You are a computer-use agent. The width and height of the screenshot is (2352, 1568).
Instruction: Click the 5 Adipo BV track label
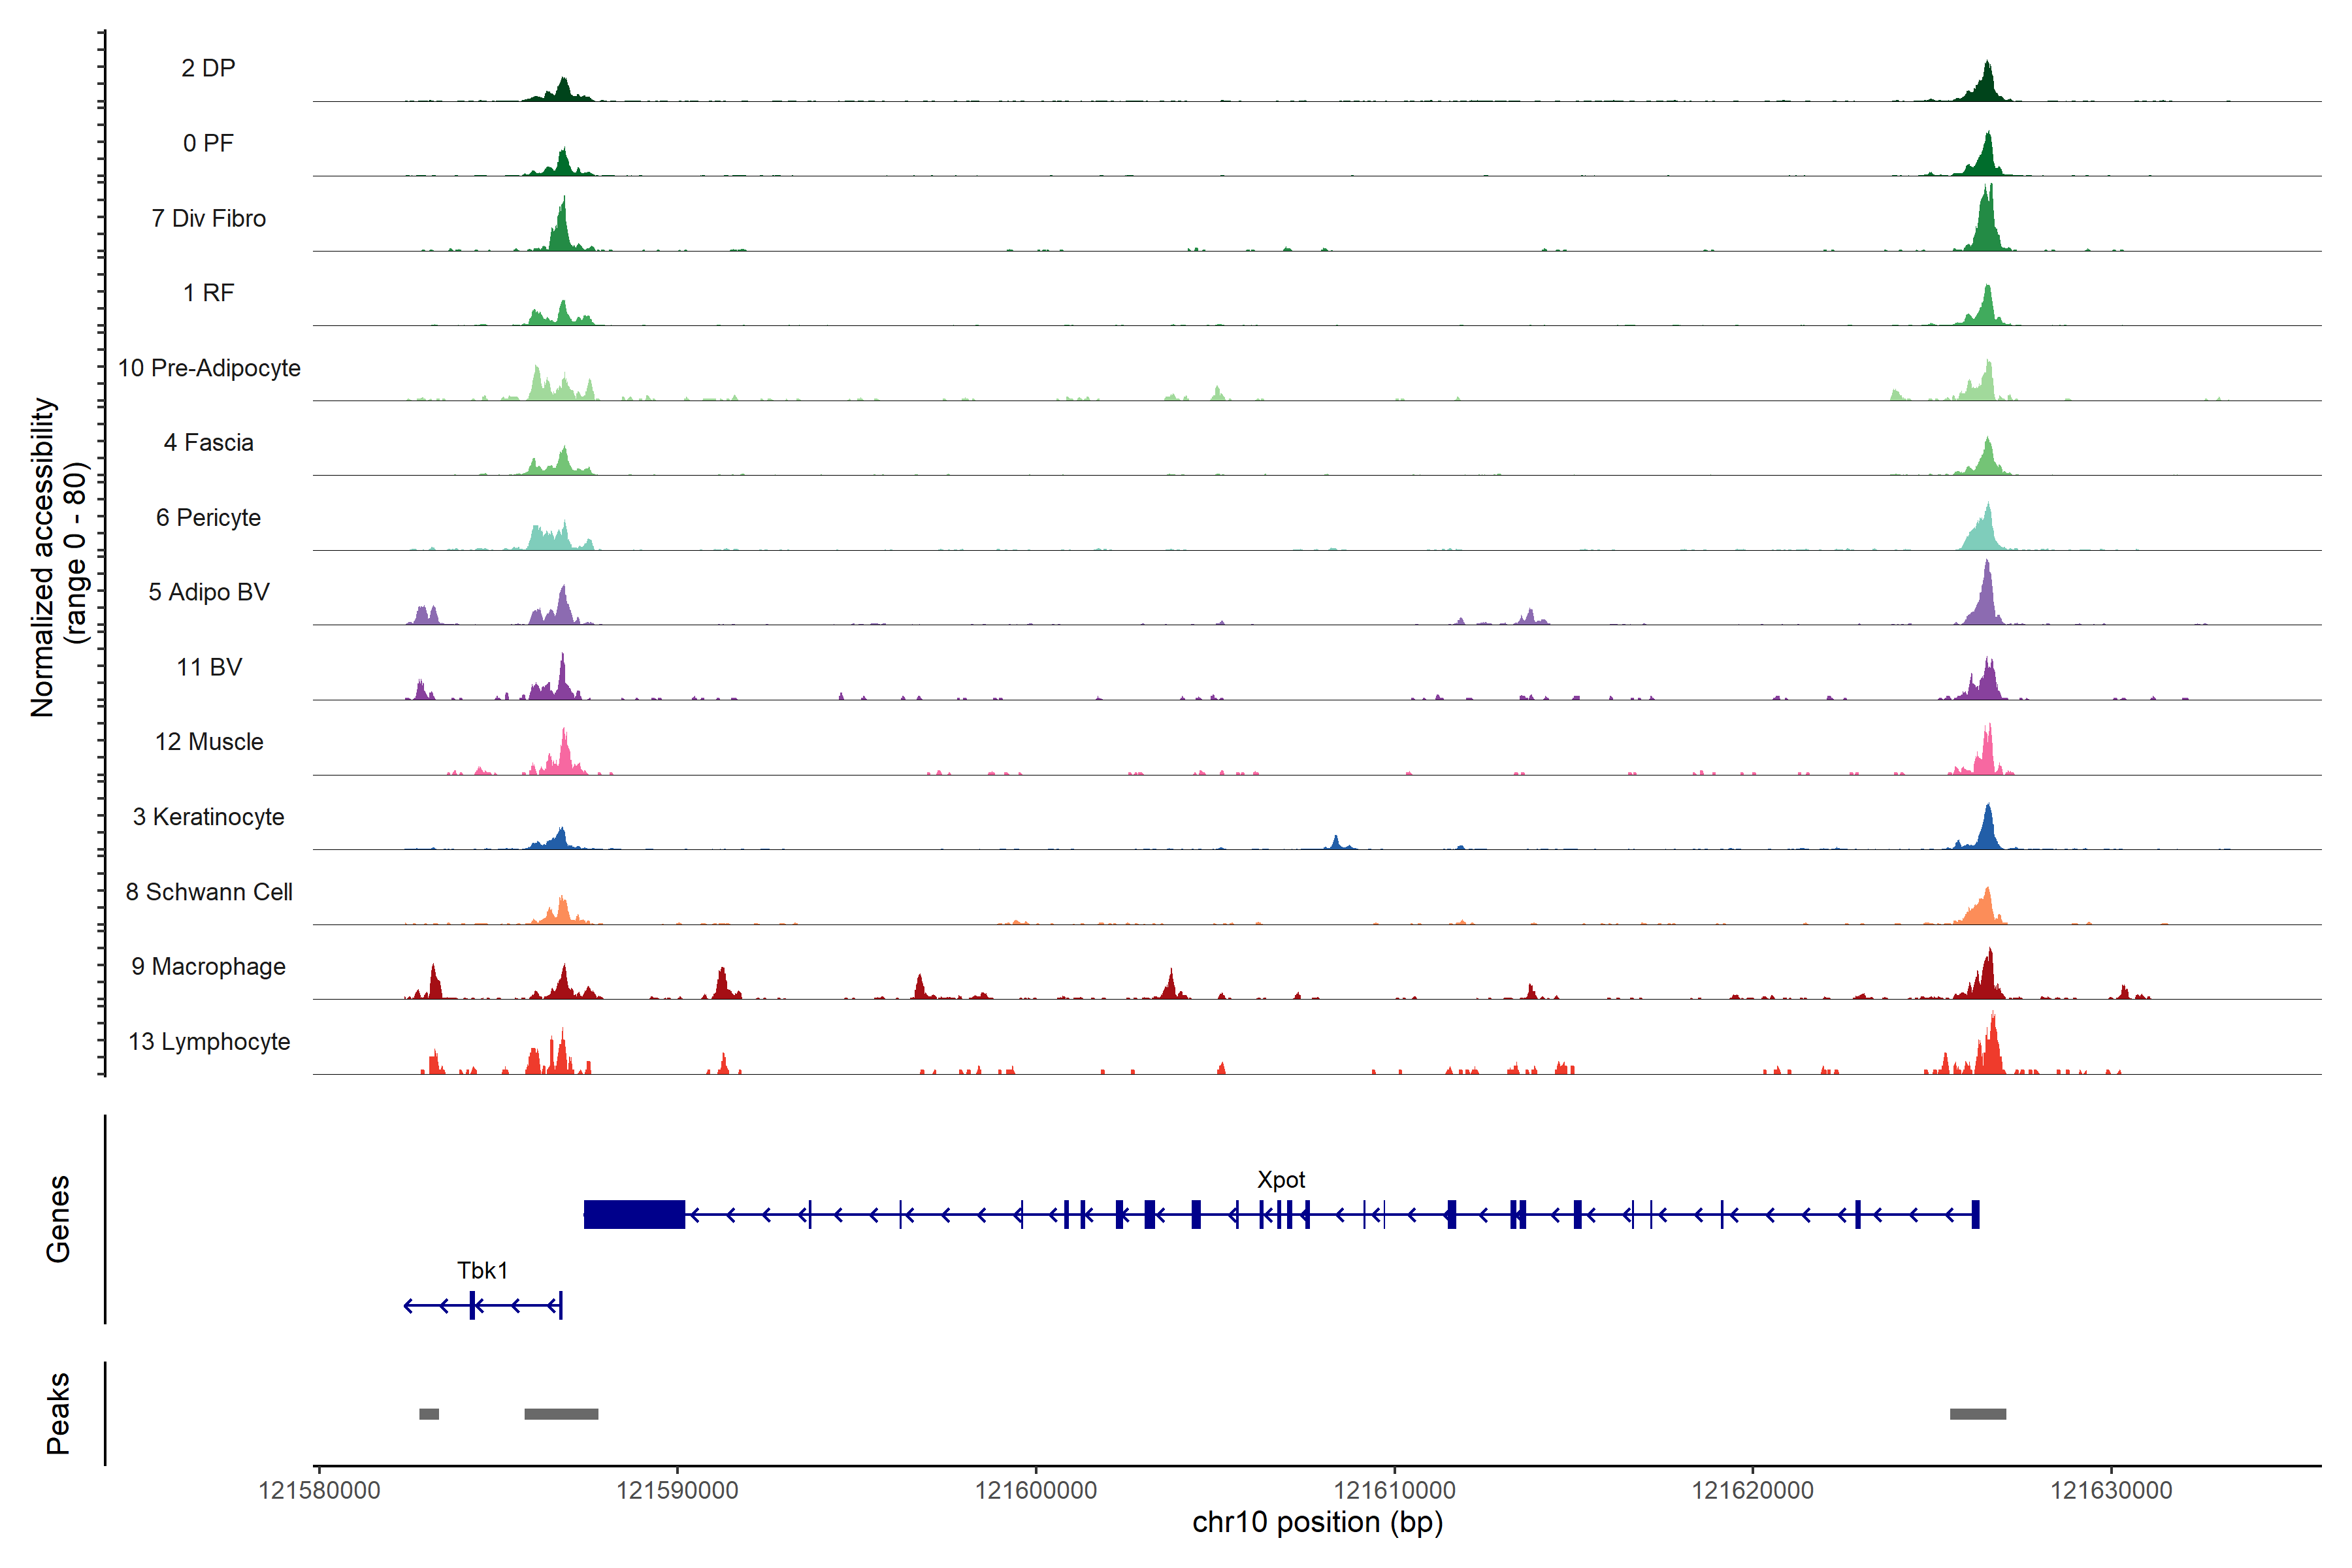coord(208,592)
